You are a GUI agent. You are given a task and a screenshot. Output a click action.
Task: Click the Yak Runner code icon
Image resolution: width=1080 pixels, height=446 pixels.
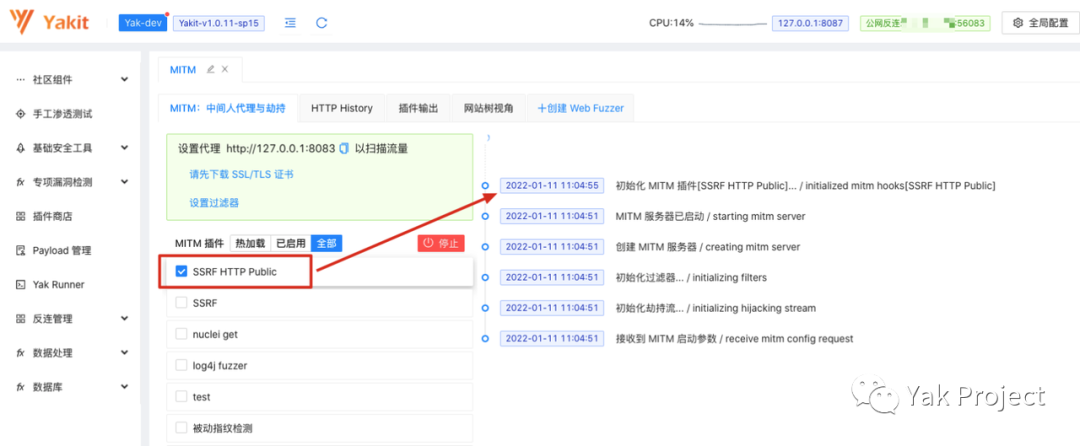21,284
